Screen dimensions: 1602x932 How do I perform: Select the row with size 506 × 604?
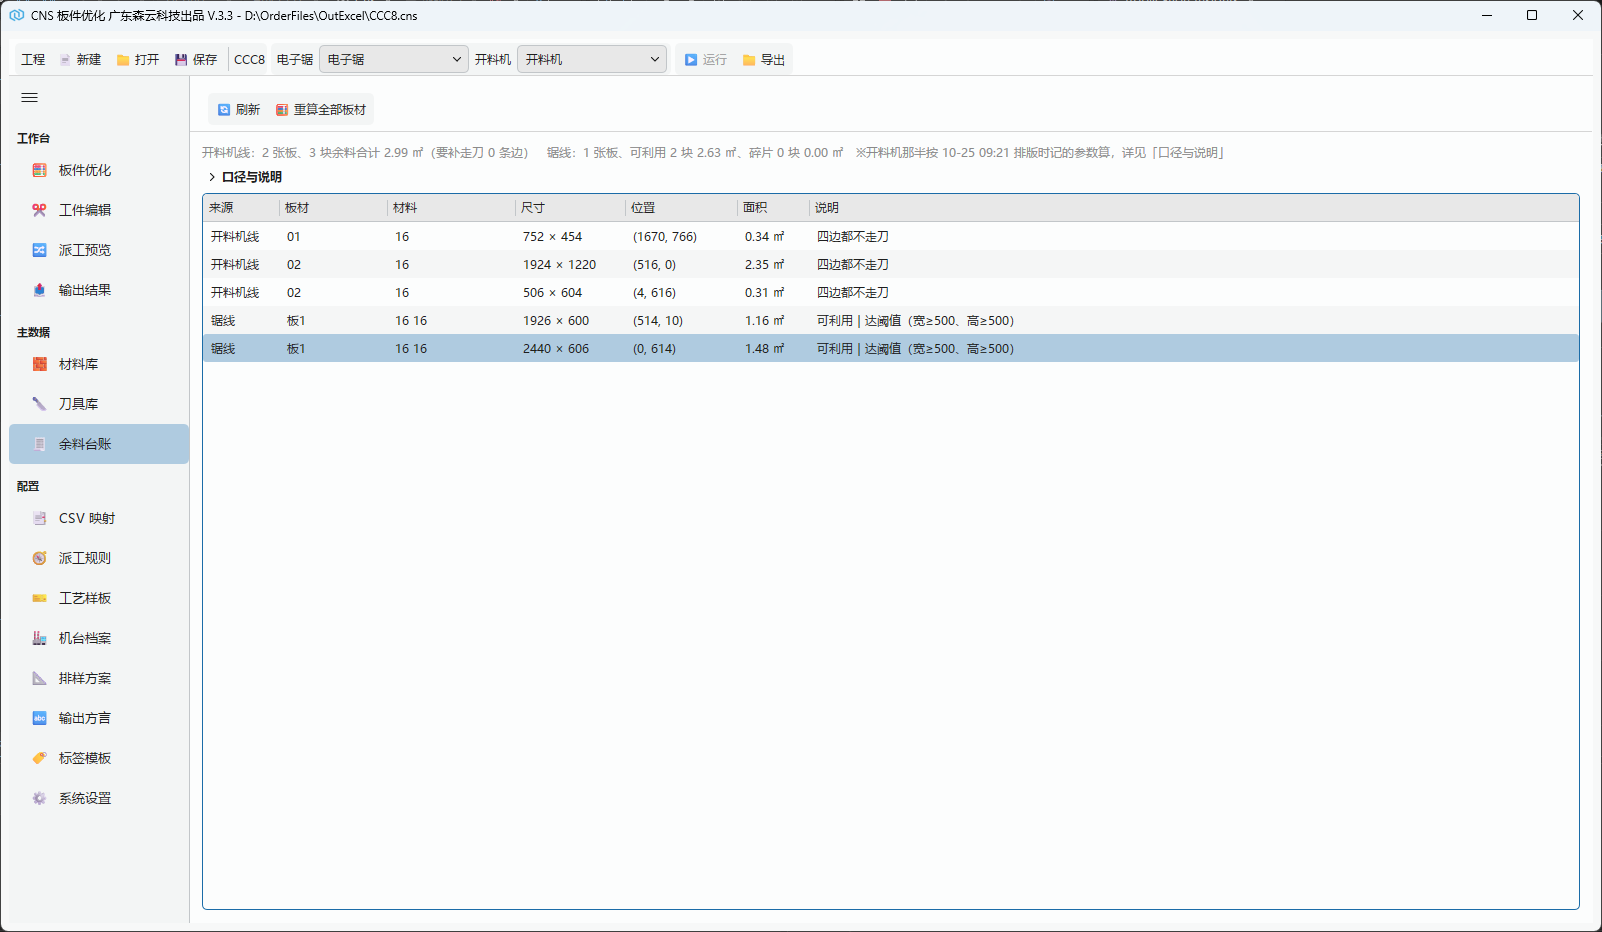pos(891,293)
